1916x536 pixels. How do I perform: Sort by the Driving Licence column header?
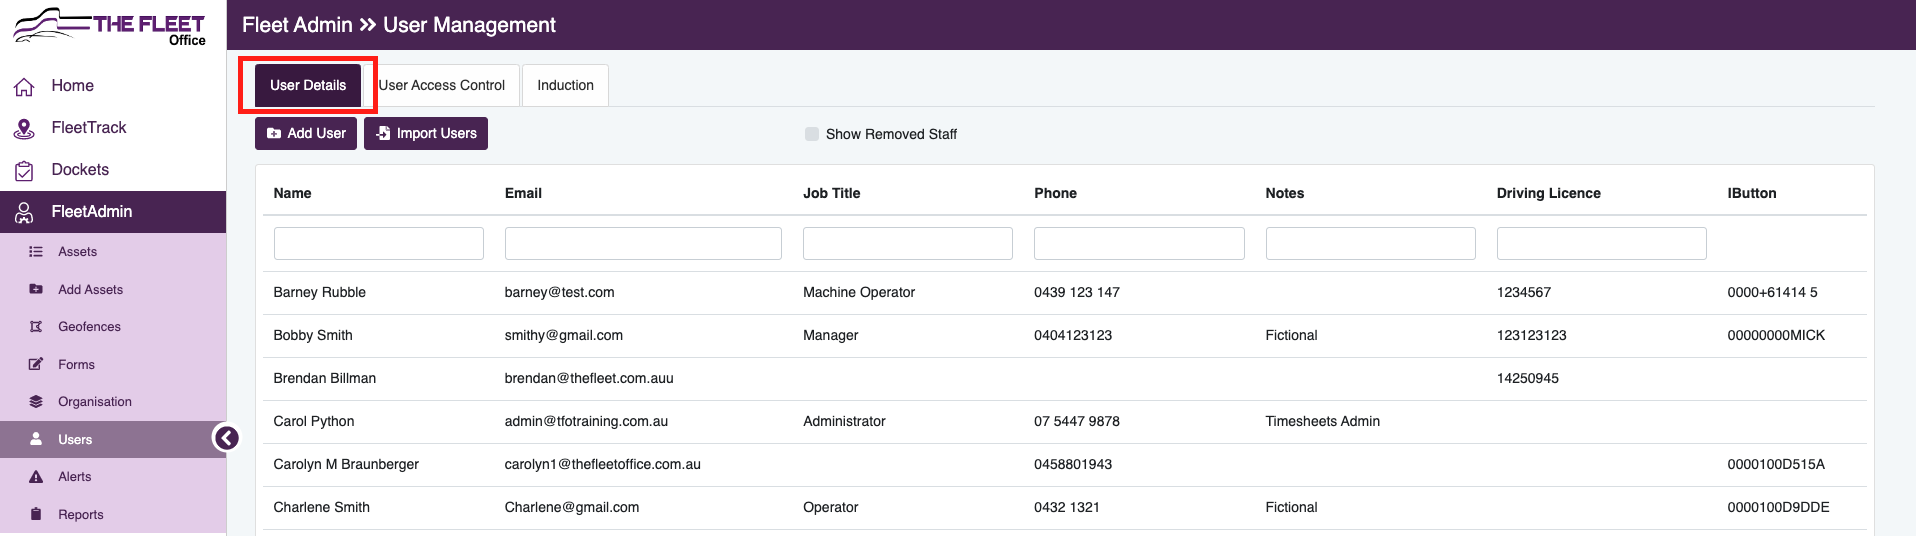click(1548, 193)
